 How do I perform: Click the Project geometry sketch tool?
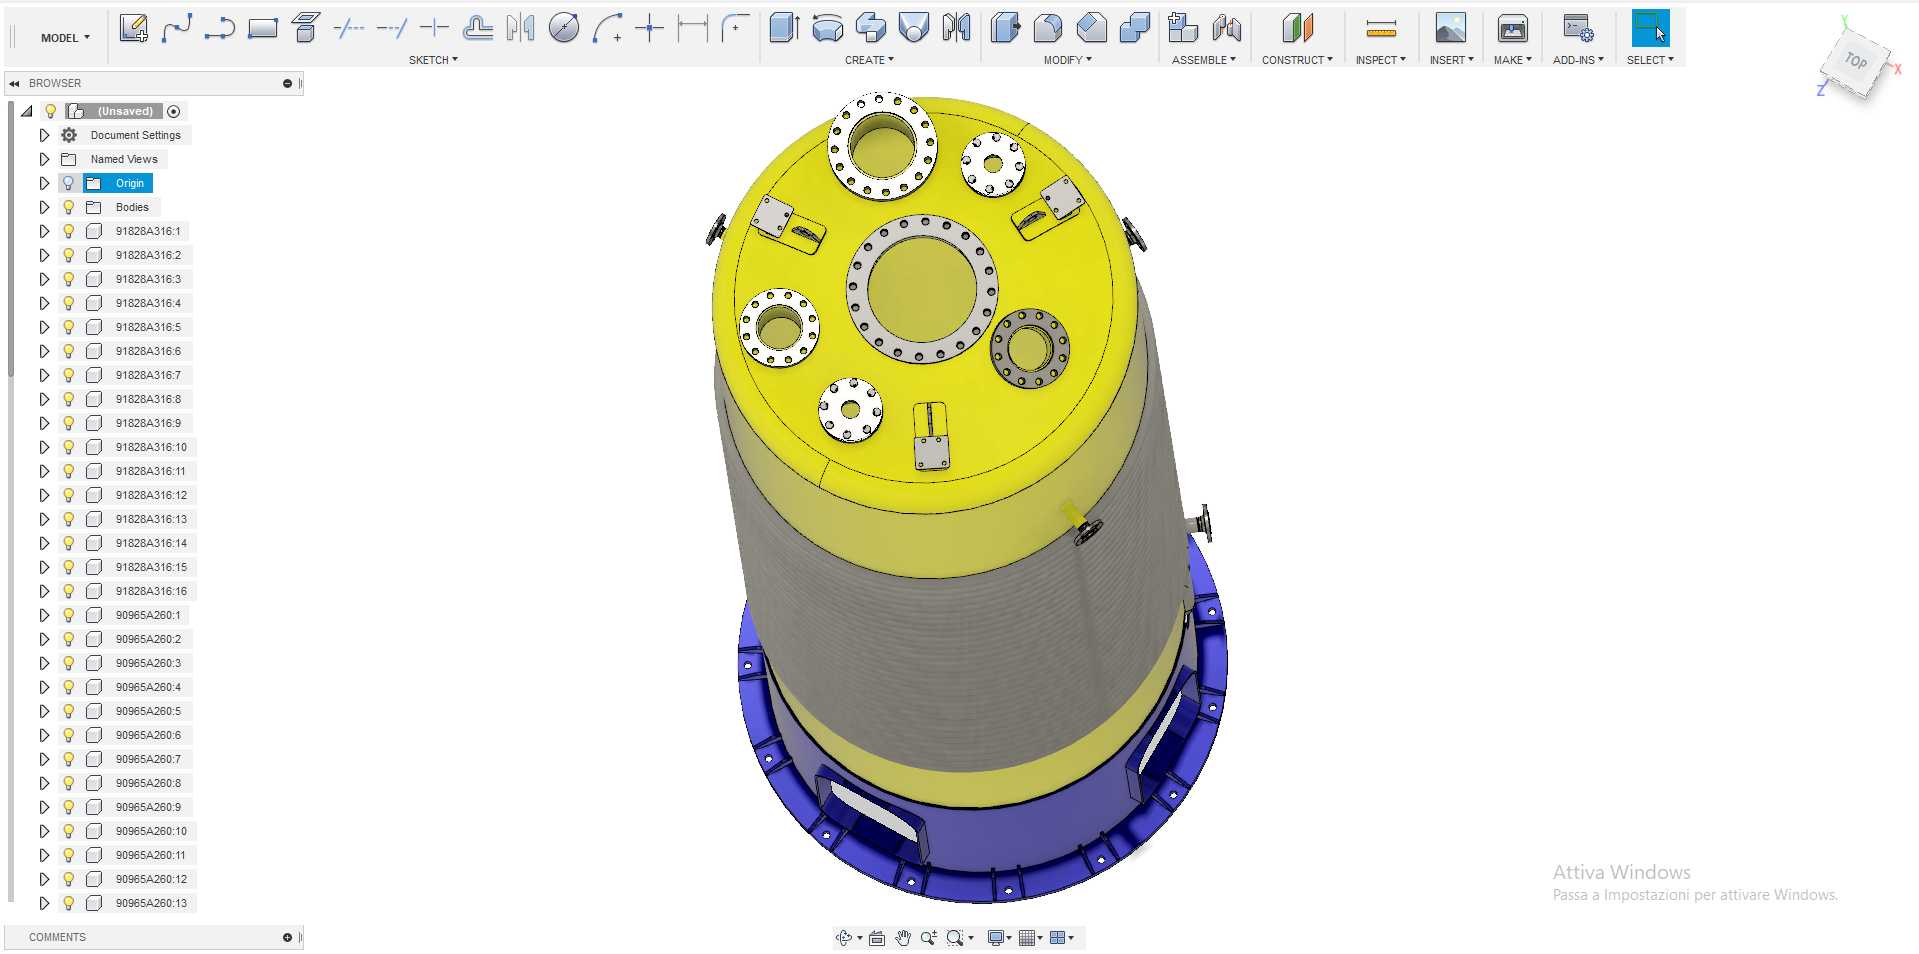(x=305, y=28)
